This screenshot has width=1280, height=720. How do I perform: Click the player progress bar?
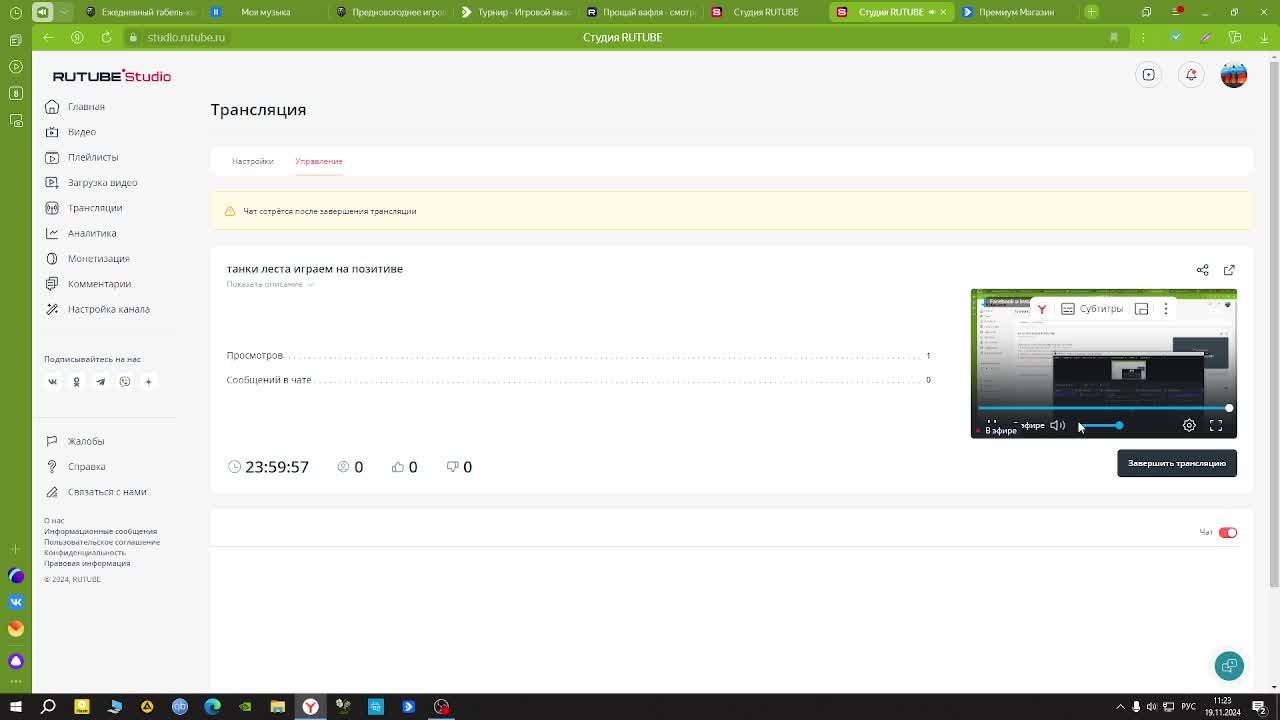click(1104, 408)
